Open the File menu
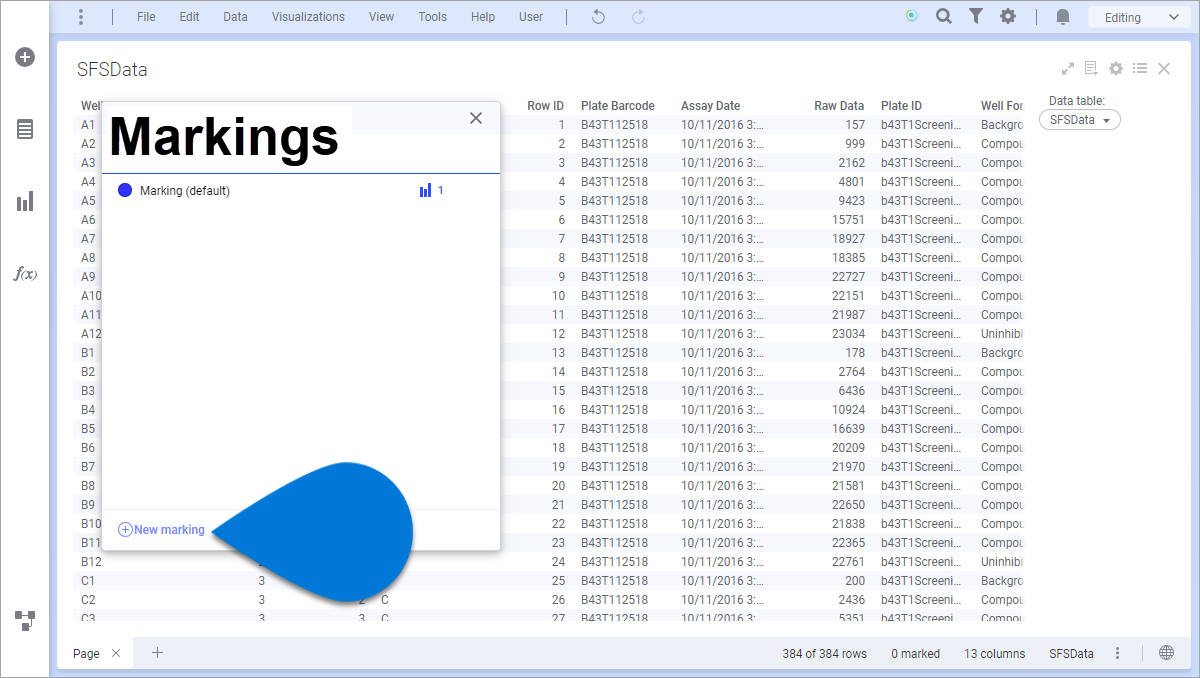1200x678 pixels. (x=146, y=17)
